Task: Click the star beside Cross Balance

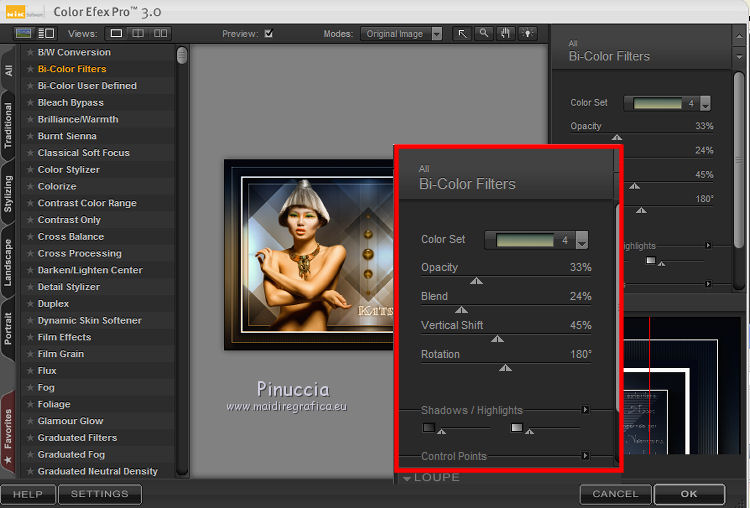Action: (x=30, y=236)
